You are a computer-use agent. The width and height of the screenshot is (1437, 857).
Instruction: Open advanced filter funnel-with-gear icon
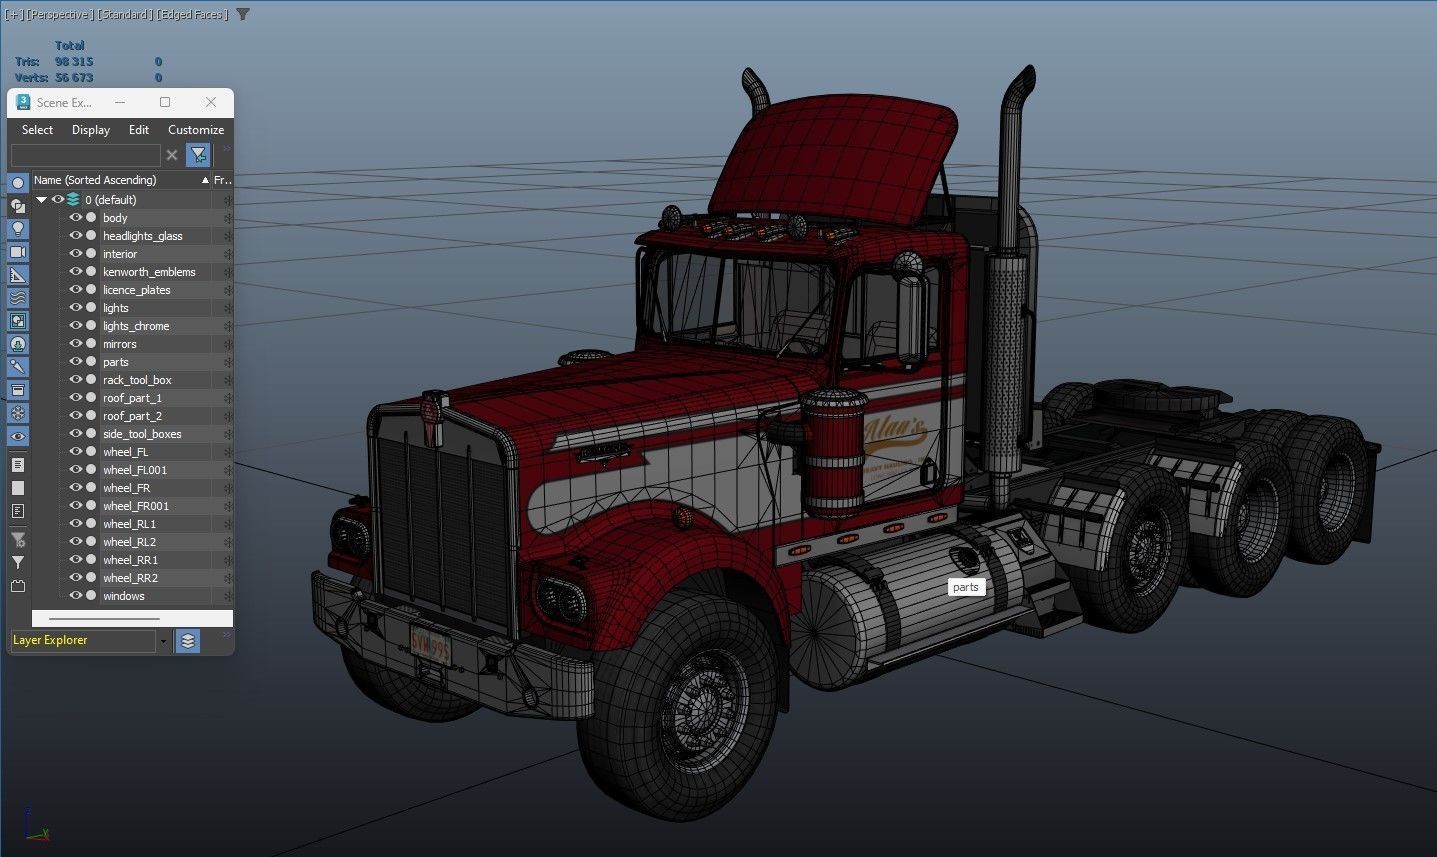click(18, 540)
